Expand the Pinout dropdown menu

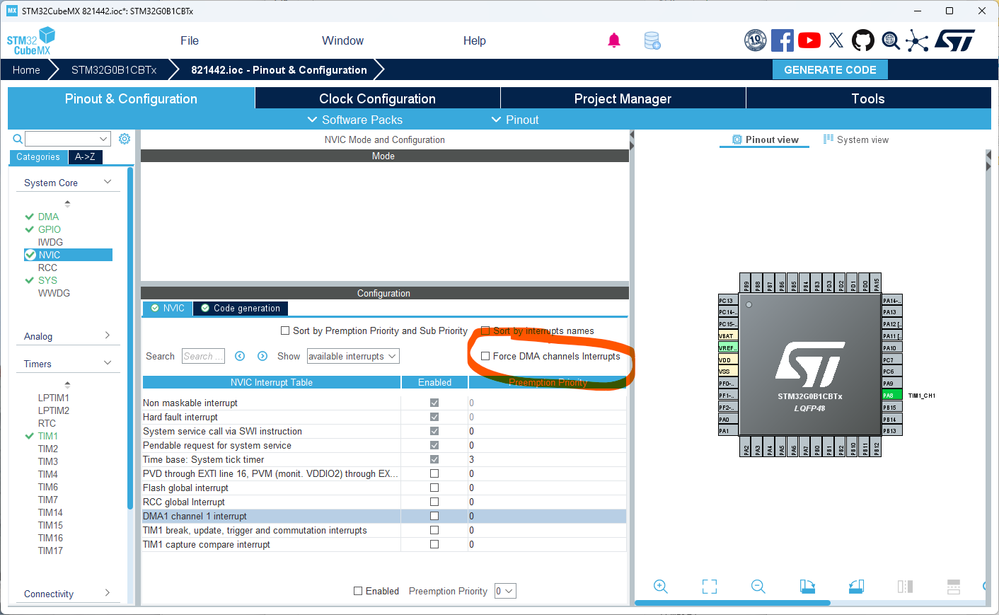(x=515, y=120)
